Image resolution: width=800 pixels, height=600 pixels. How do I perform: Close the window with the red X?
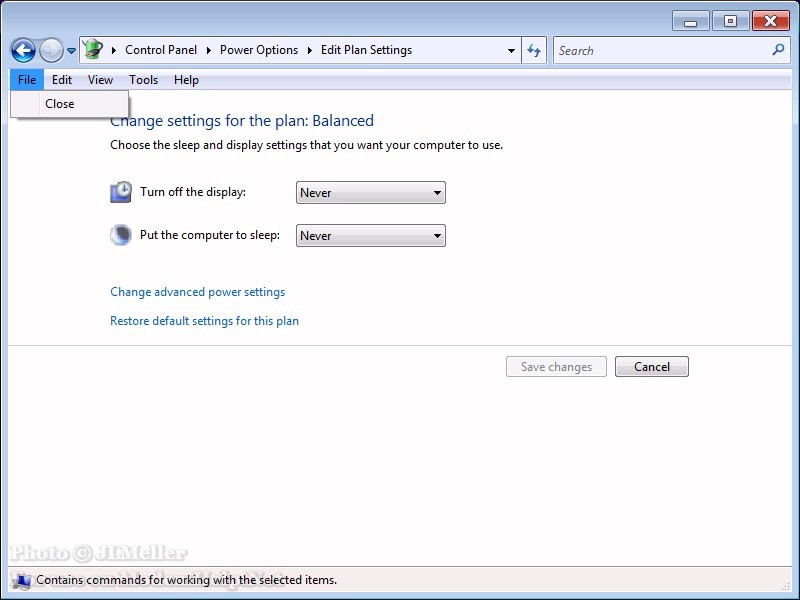(770, 21)
